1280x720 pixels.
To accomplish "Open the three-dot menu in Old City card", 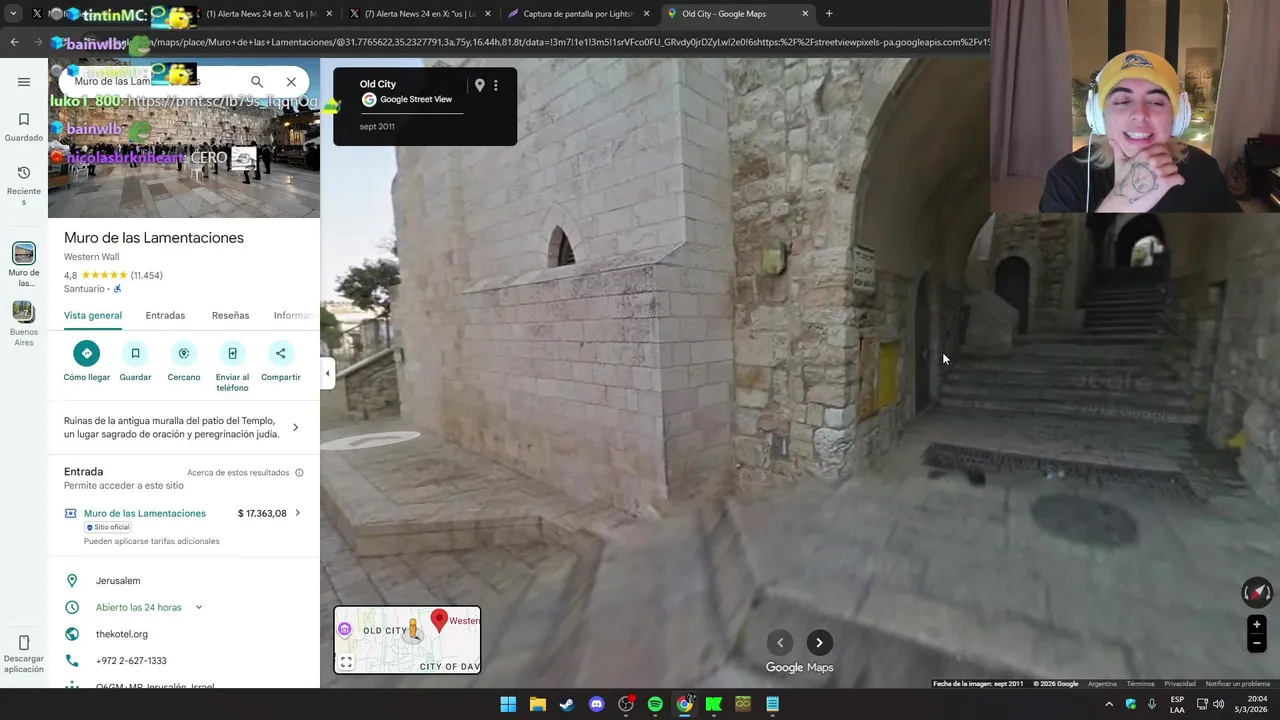I will coord(495,86).
